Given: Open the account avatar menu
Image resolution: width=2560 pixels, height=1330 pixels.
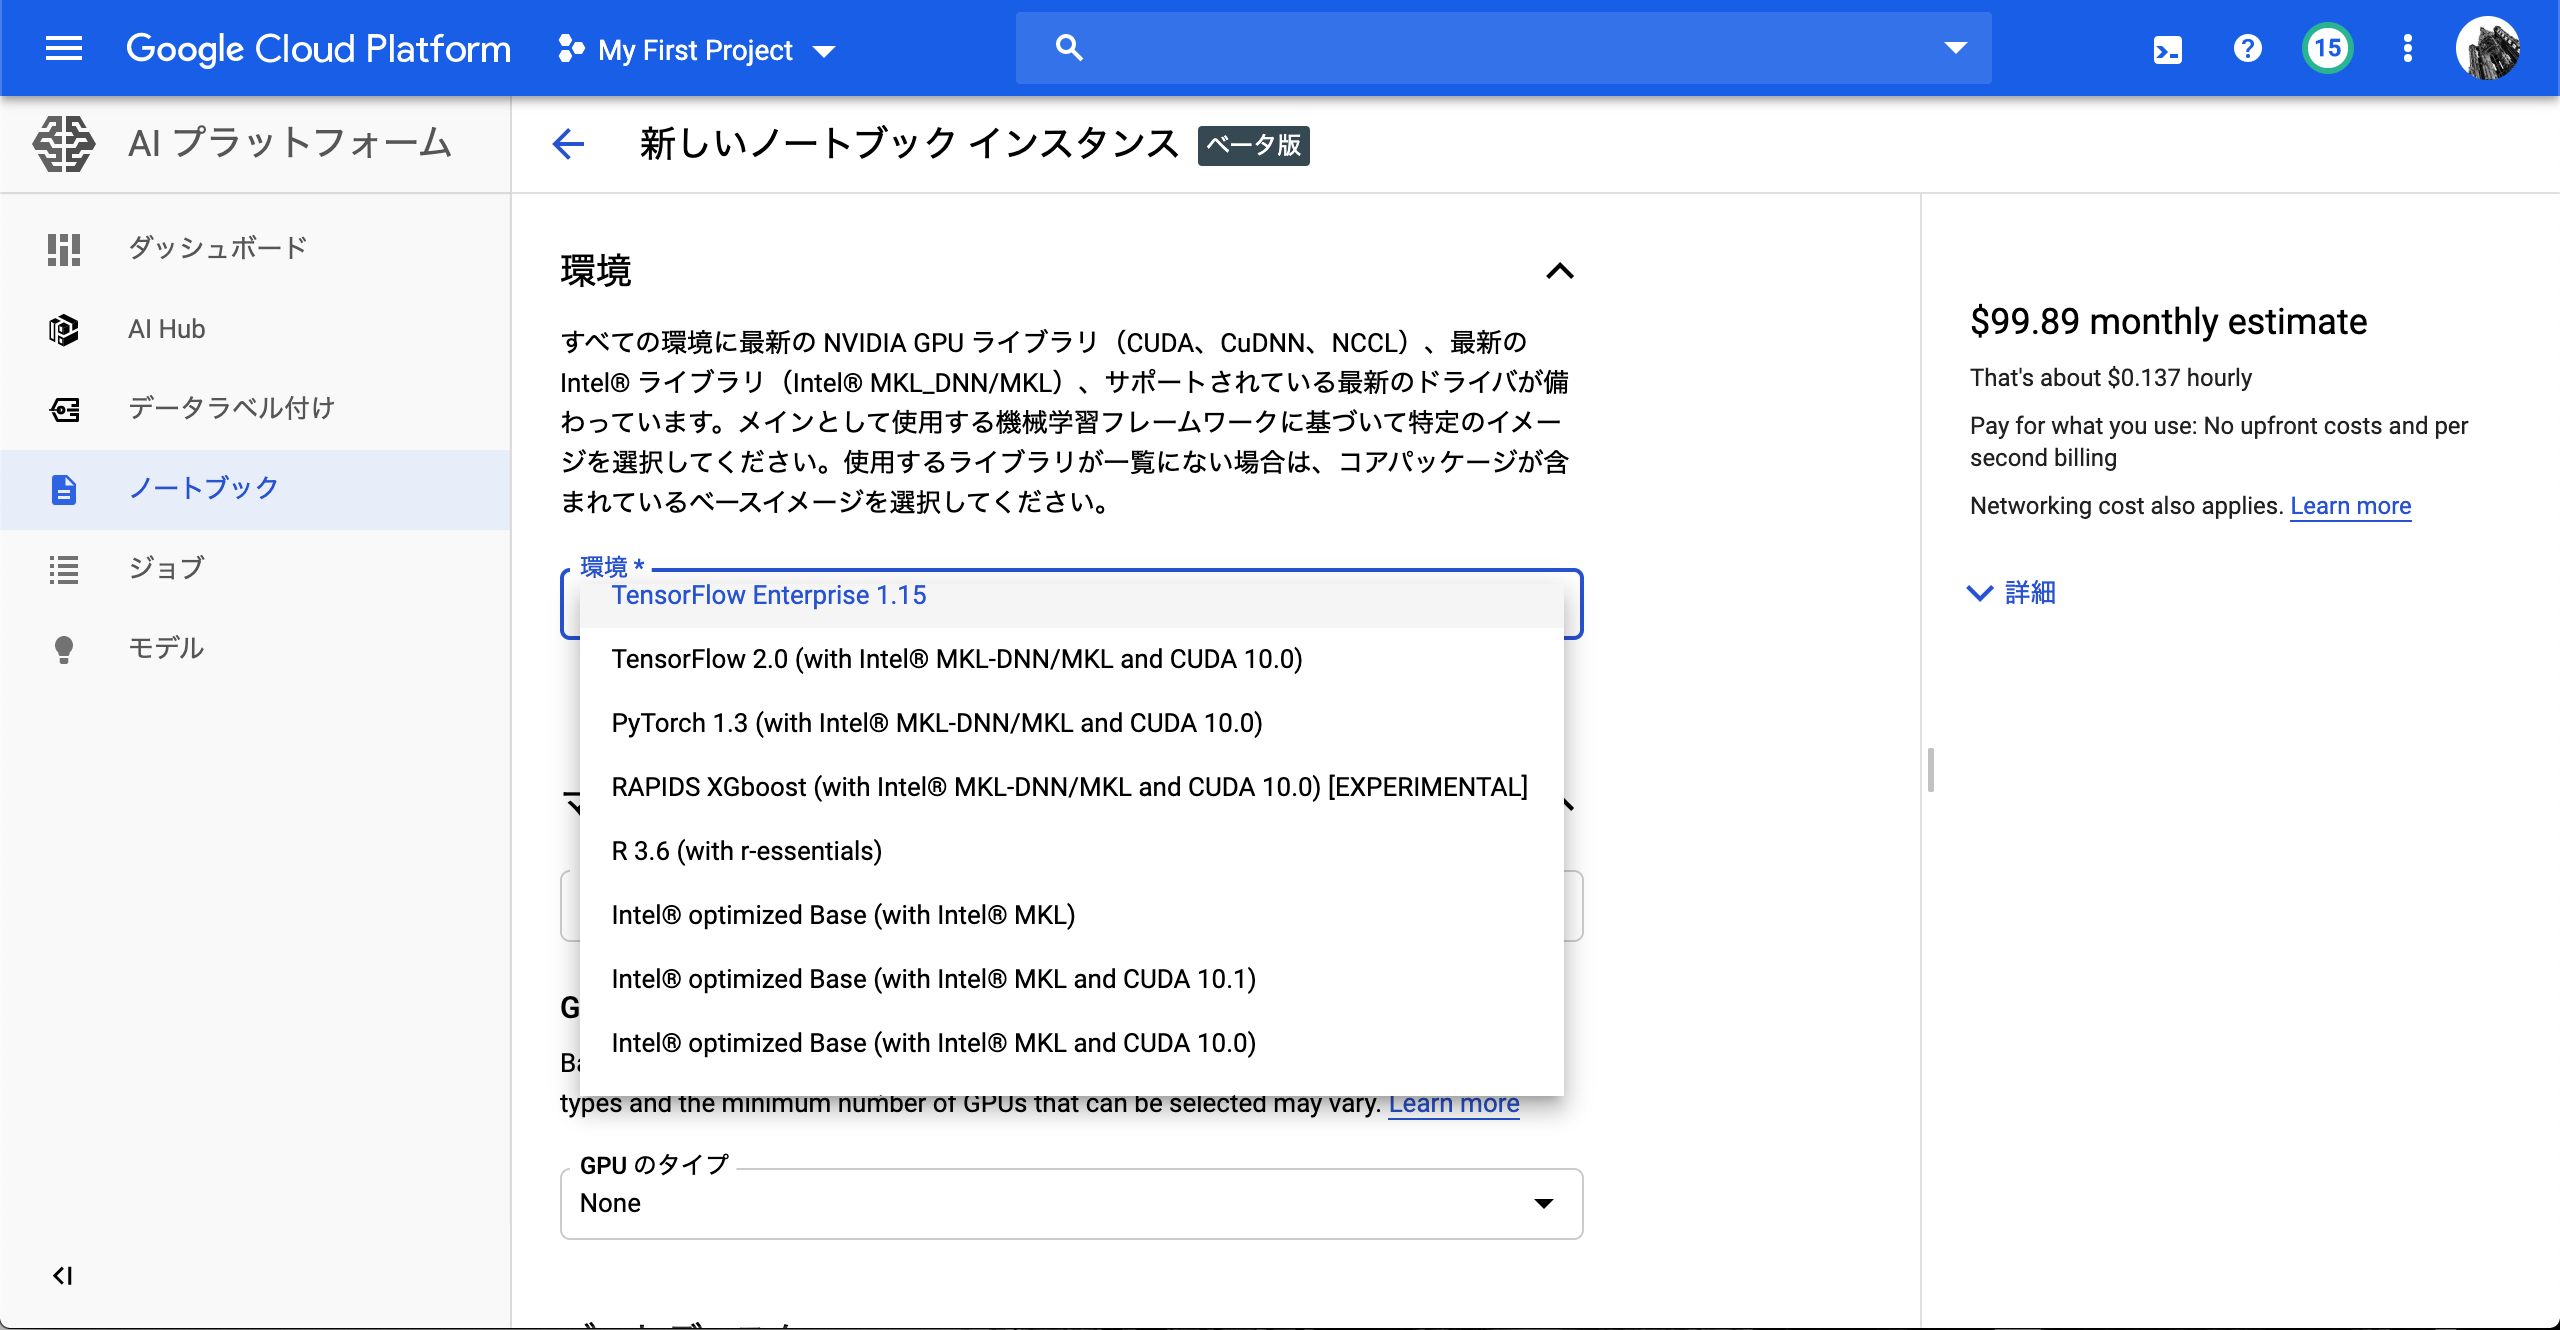Looking at the screenshot, I should pos(2490,48).
